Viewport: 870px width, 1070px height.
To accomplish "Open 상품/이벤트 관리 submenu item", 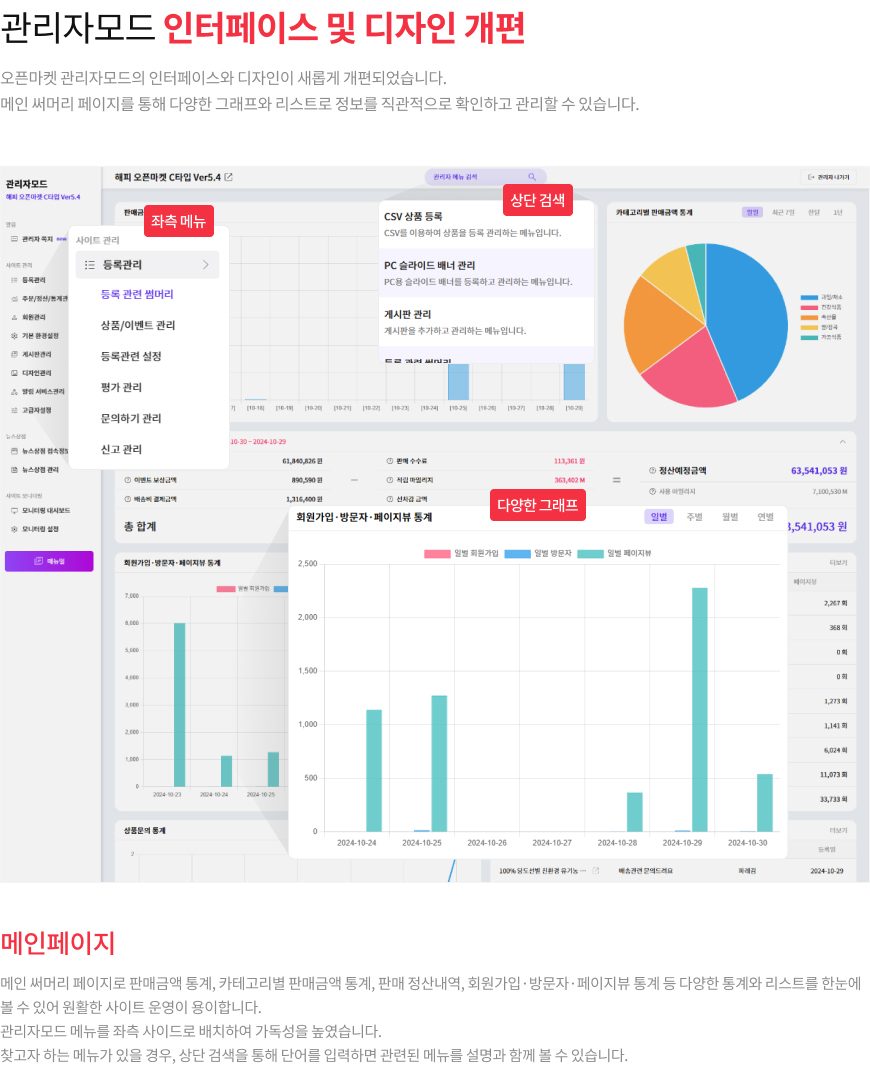I will [x=138, y=326].
